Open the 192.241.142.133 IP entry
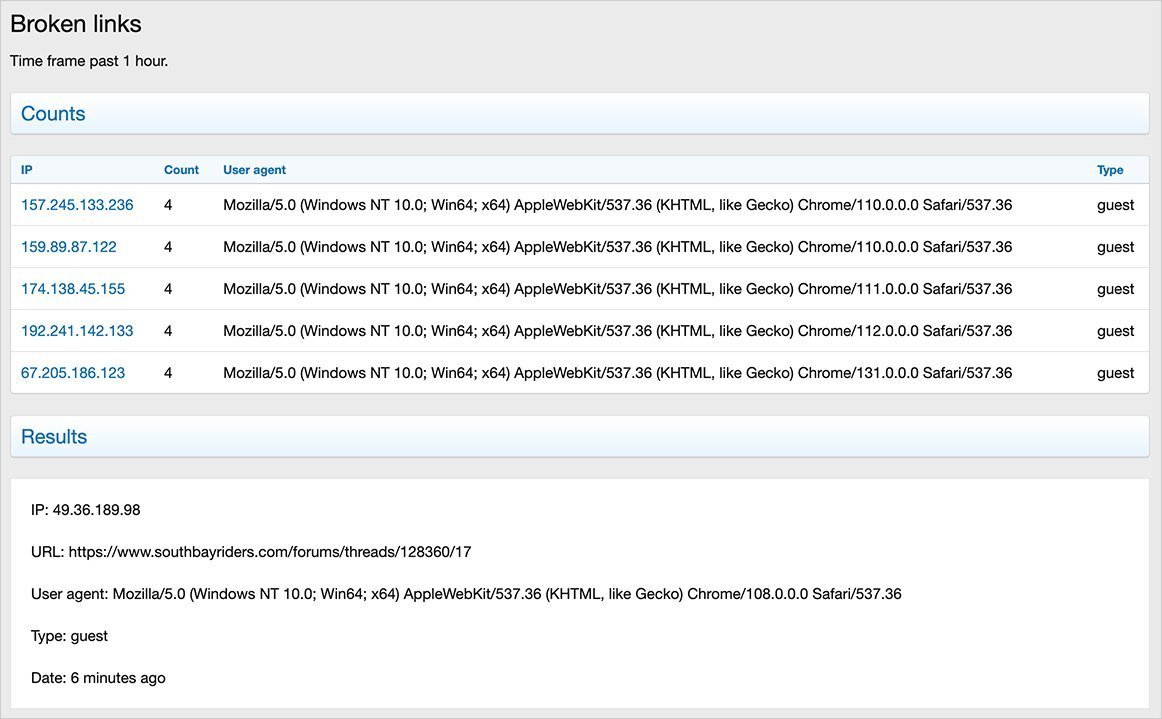This screenshot has width=1162, height=719. (77, 331)
